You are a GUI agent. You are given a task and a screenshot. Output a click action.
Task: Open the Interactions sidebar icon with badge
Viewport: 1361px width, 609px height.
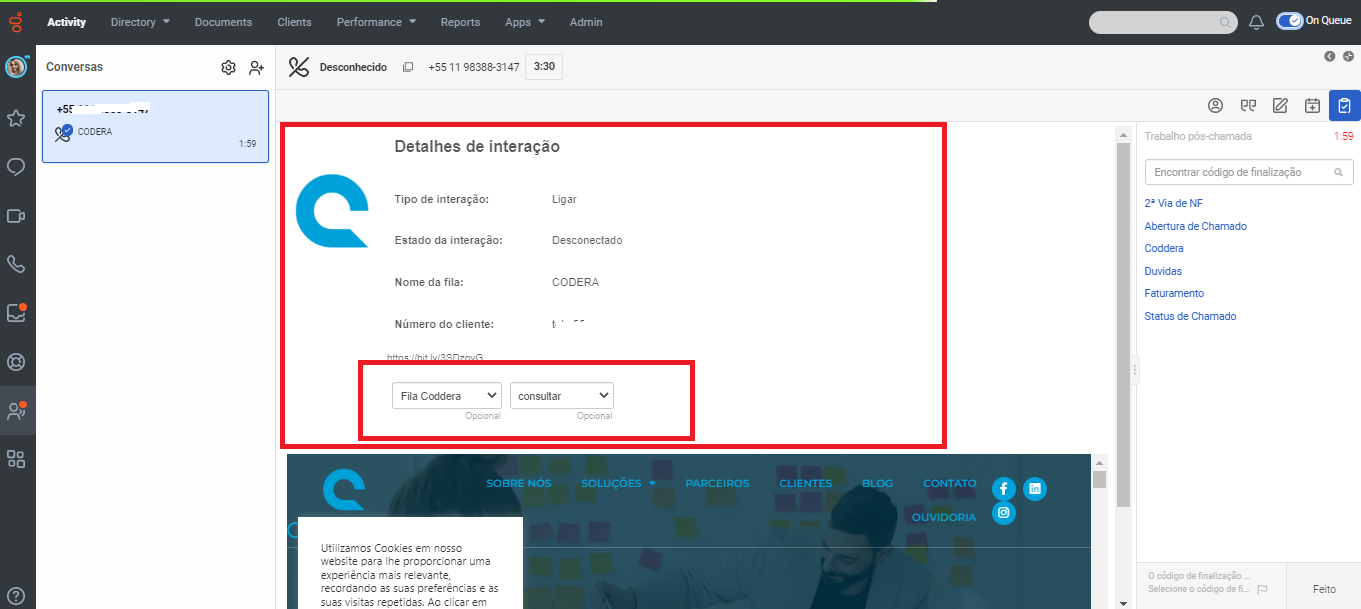pos(16,410)
